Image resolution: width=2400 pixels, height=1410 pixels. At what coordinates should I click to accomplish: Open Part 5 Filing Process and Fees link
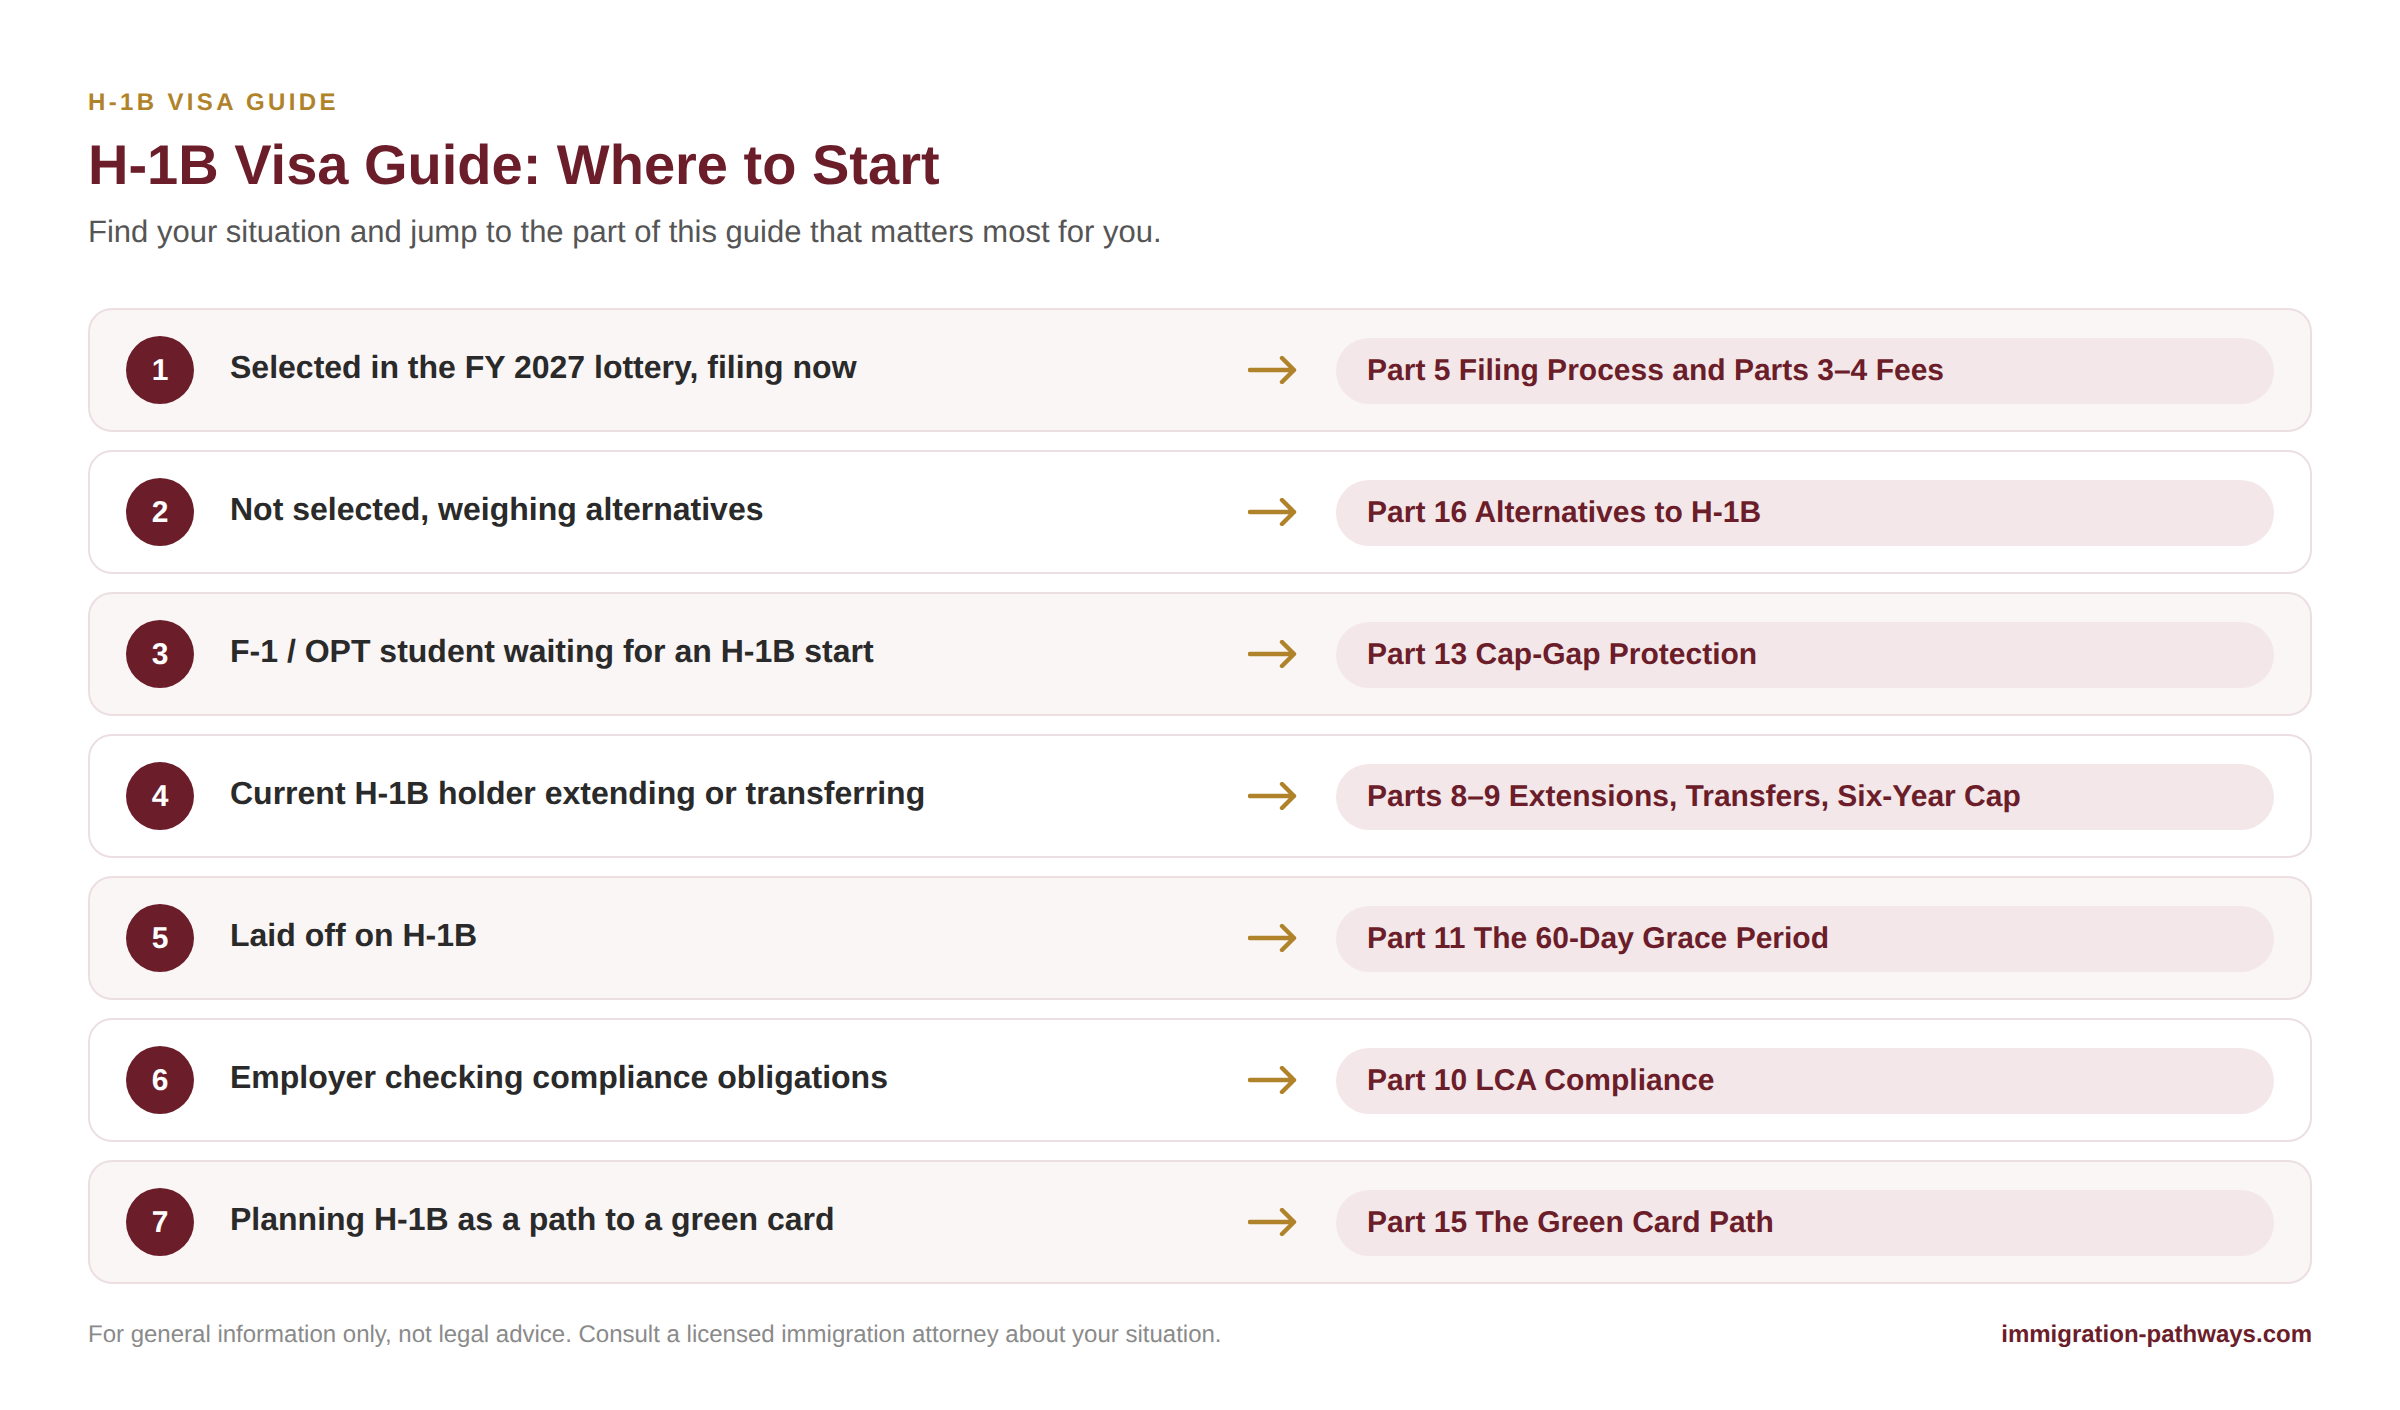click(x=1804, y=370)
